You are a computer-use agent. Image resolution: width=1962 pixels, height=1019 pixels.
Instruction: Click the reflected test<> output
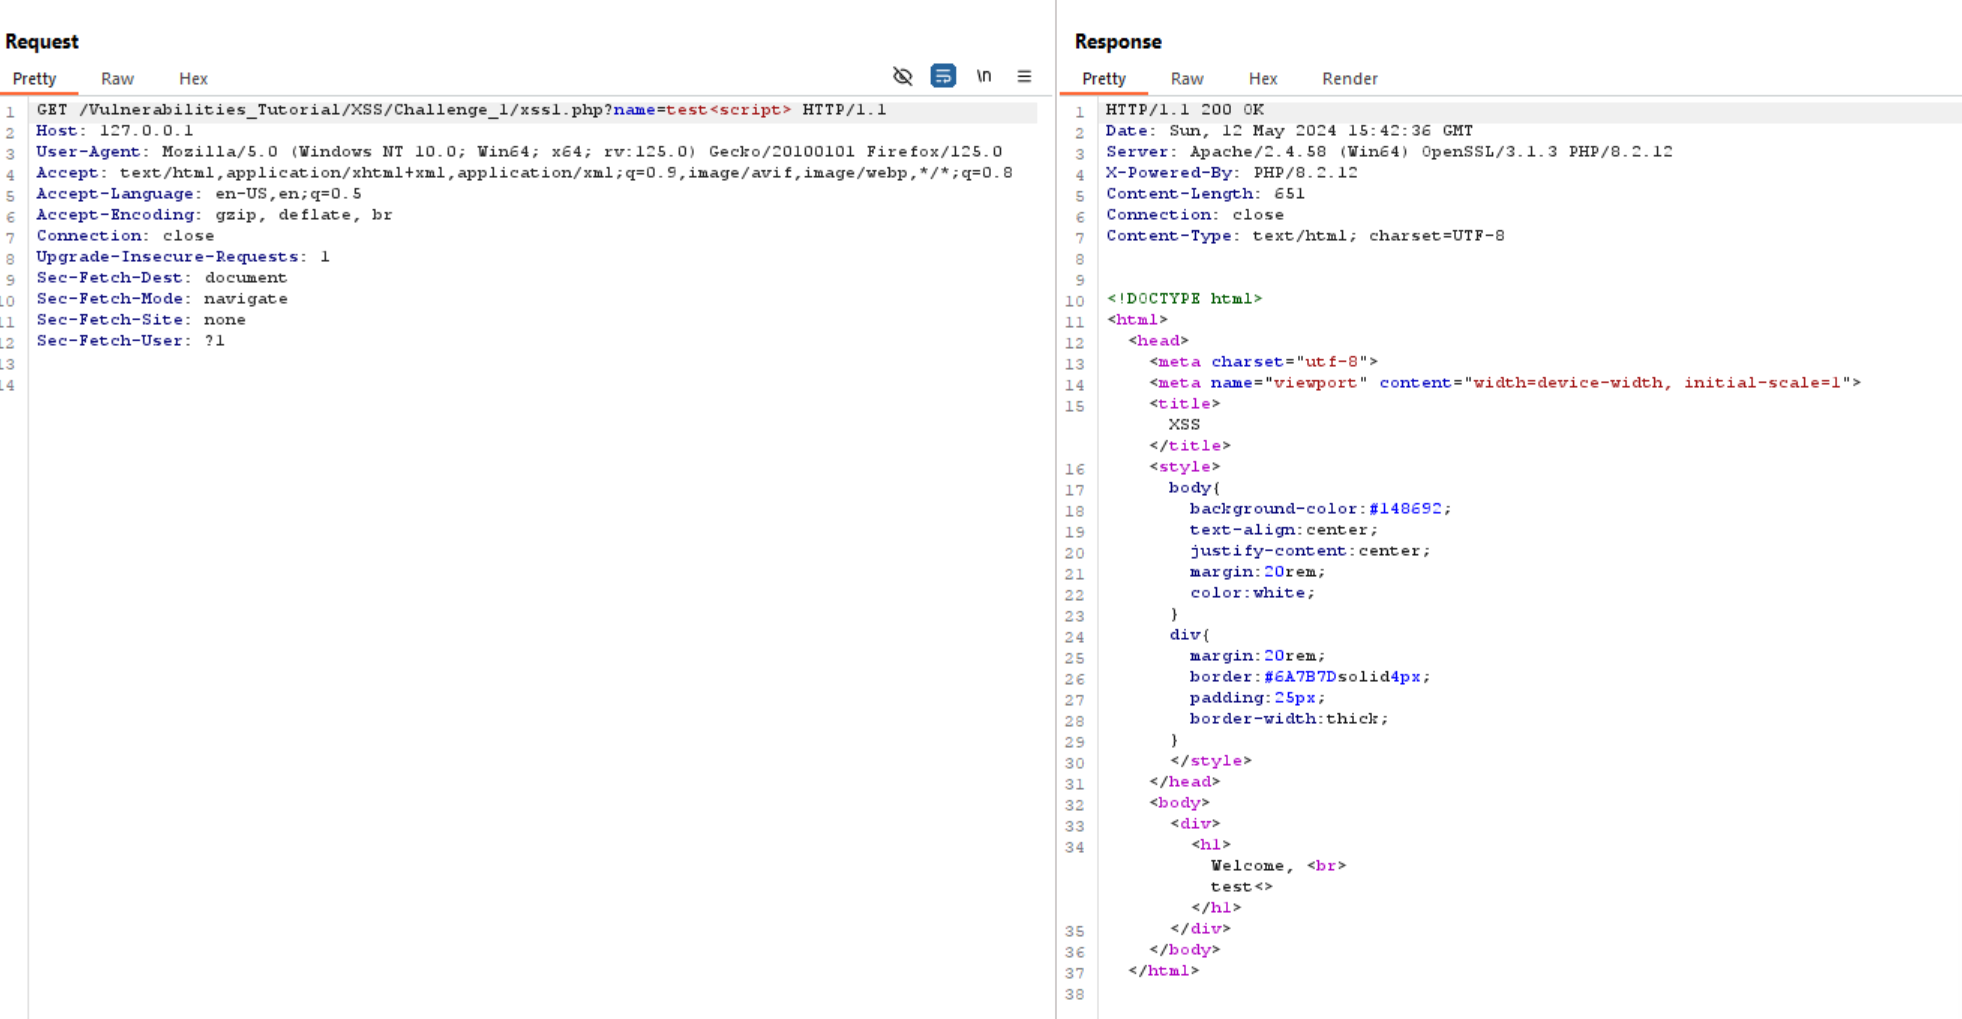point(1242,887)
